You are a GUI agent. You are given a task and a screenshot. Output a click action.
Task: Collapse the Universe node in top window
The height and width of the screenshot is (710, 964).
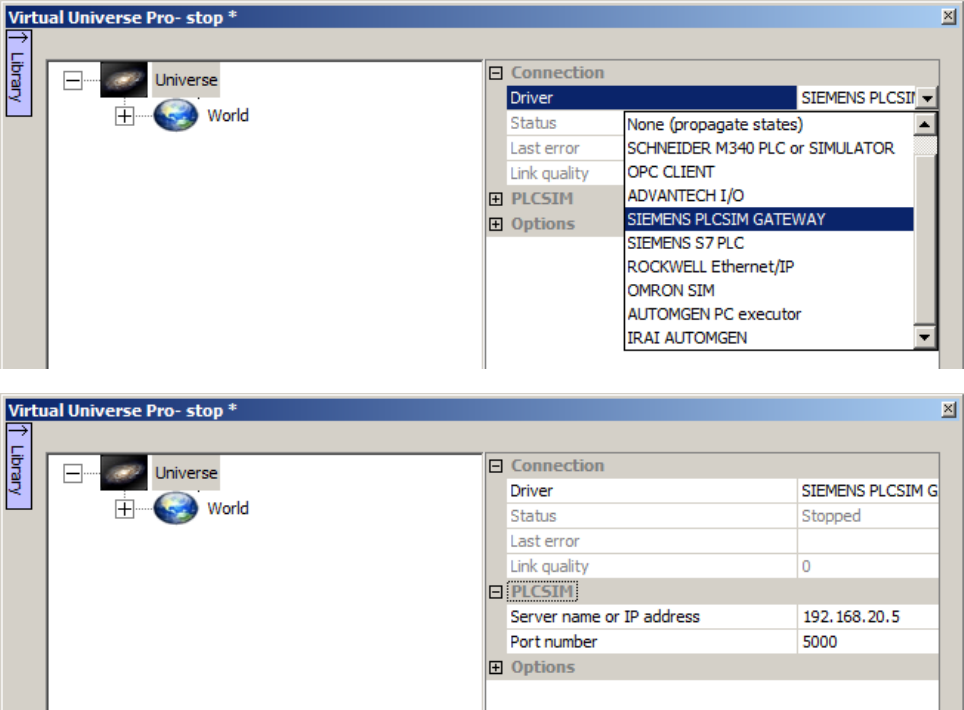73,80
